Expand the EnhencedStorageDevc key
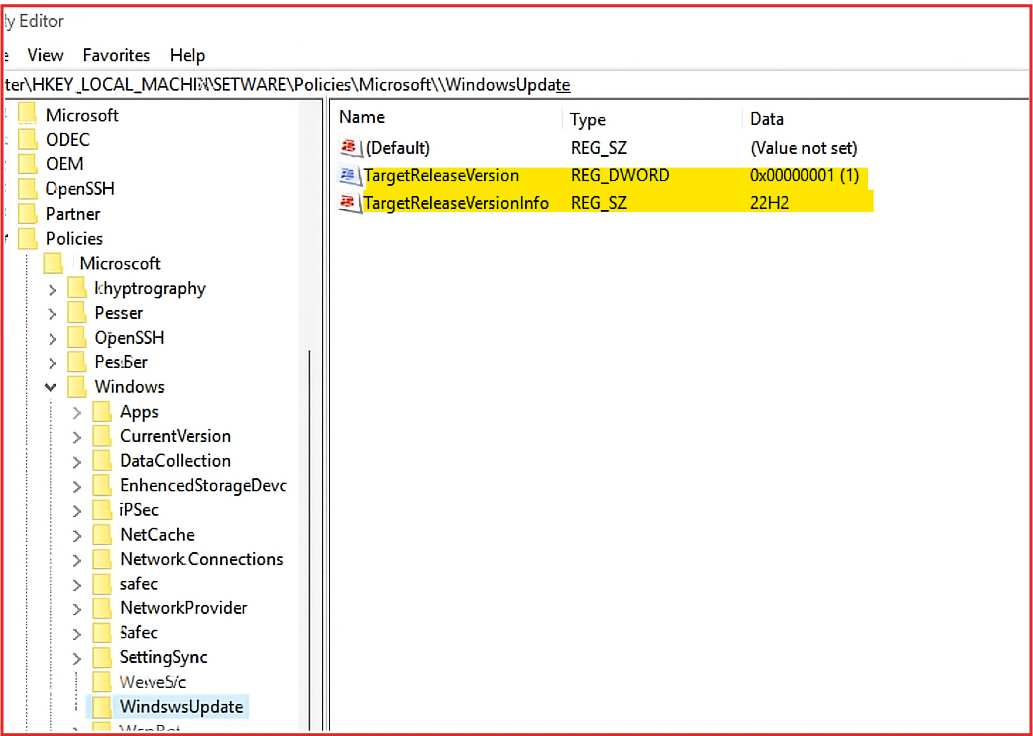 (77, 487)
